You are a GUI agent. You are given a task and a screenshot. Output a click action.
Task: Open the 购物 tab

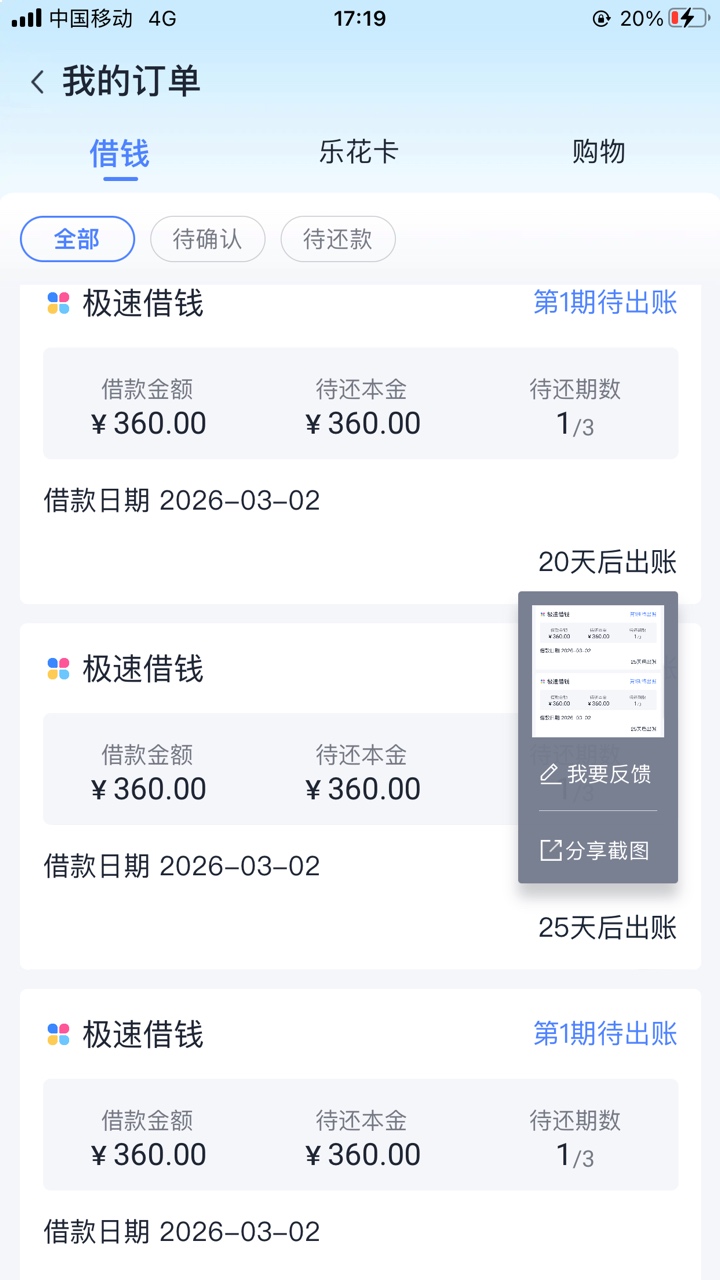tap(599, 152)
